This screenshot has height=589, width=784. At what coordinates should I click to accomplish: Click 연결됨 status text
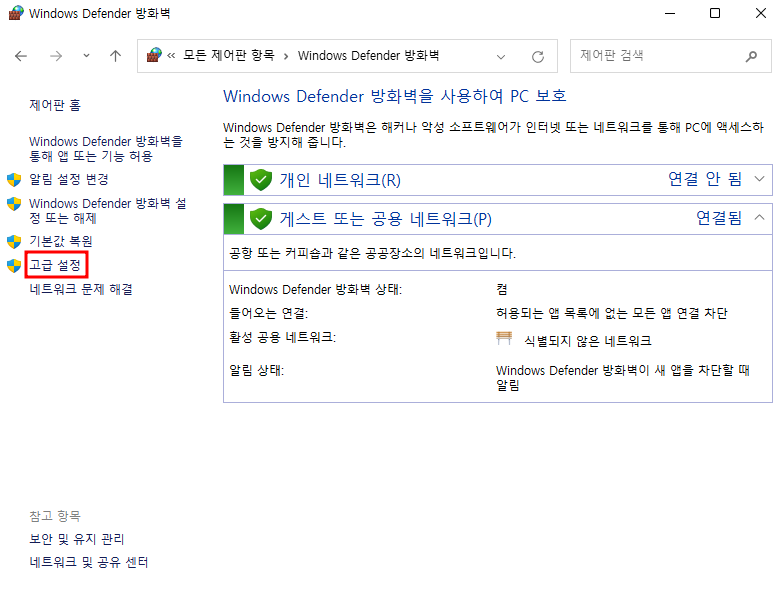pos(719,218)
